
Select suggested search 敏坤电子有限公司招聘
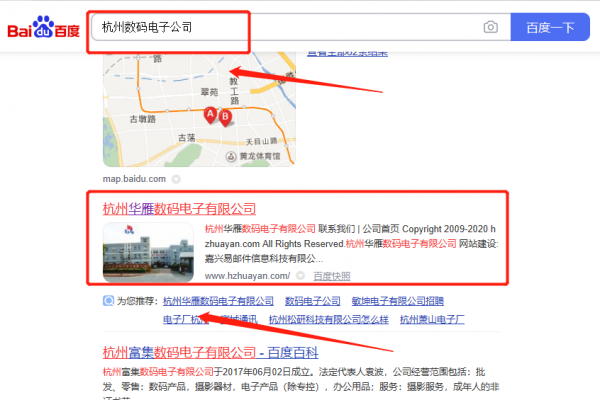point(398,301)
